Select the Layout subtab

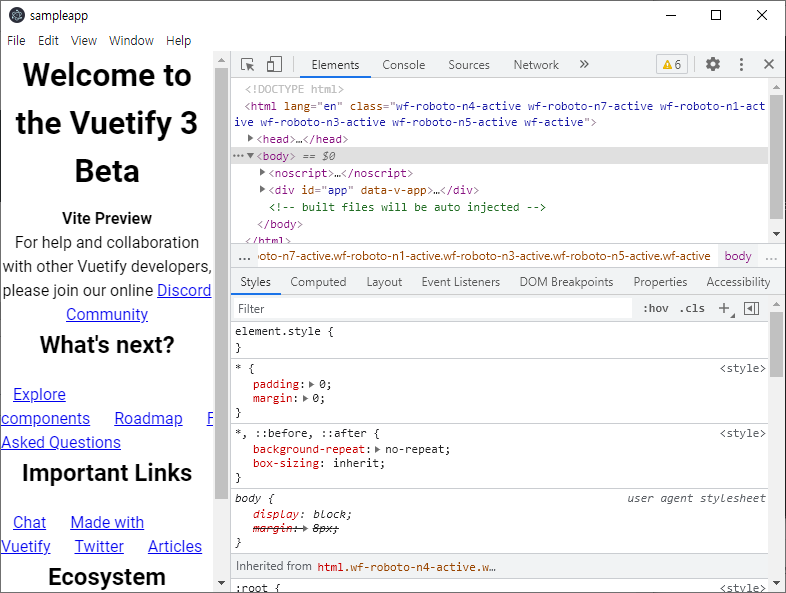(384, 282)
